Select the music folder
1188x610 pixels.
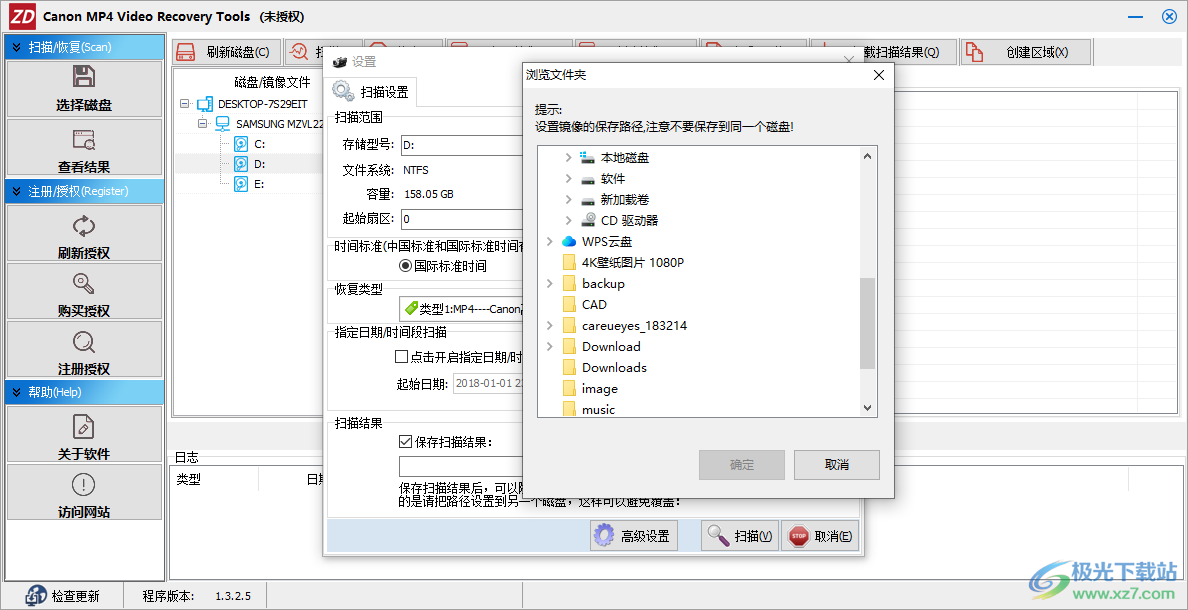[589, 410]
